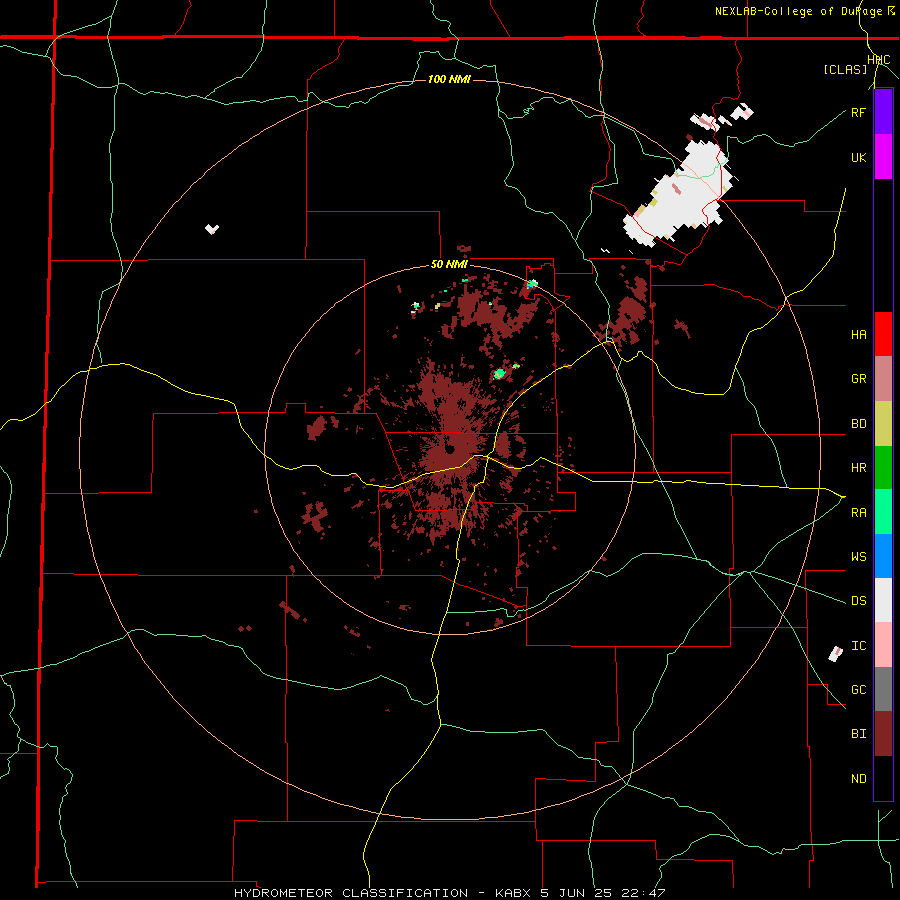Select the GC gray legend swatch
The width and height of the screenshot is (900, 900).
pos(883,689)
